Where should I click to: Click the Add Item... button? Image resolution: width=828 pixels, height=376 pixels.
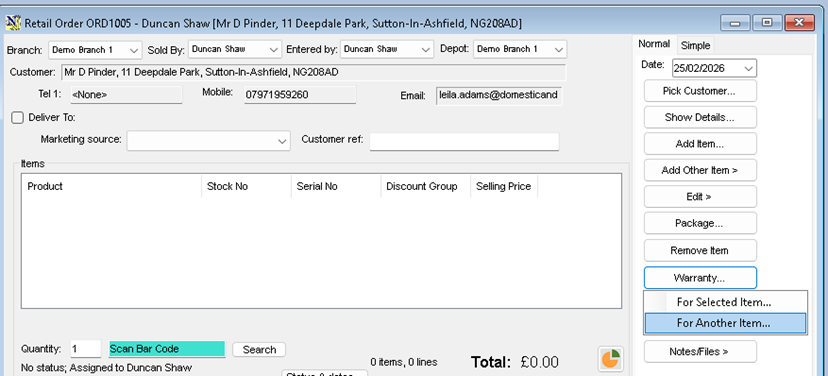(700, 144)
